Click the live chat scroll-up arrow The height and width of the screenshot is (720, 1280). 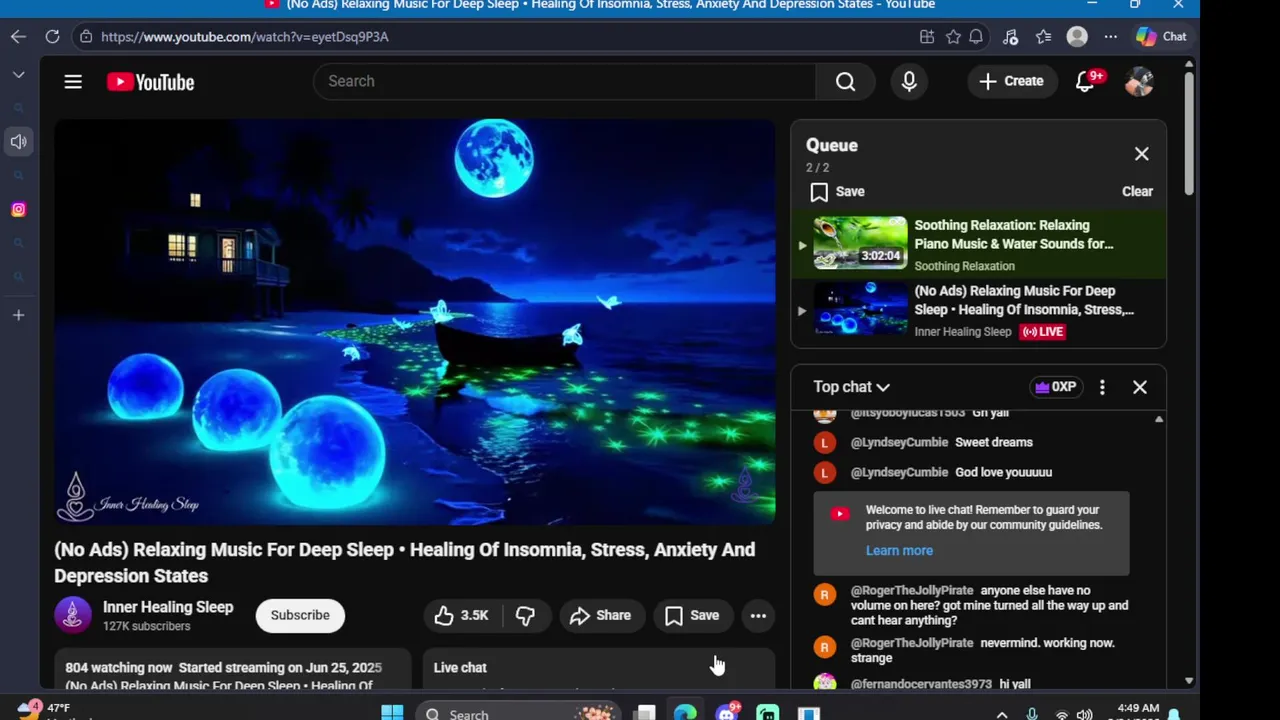click(x=1159, y=419)
